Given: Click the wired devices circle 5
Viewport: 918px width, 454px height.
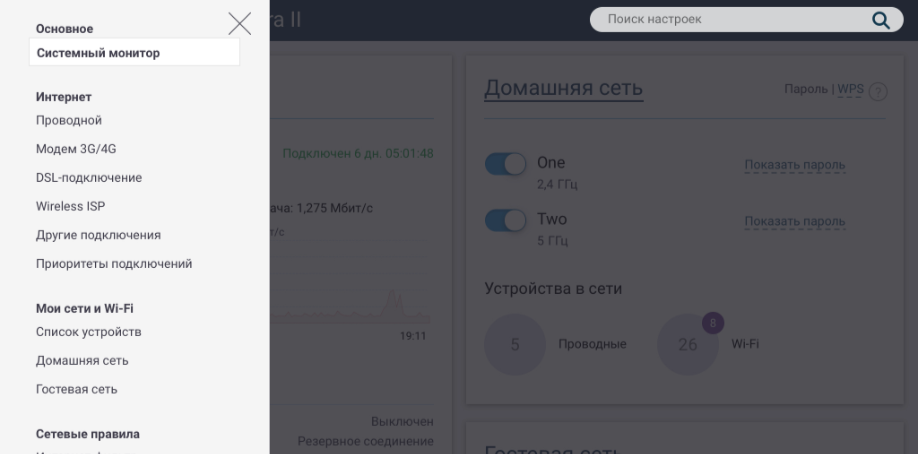Looking at the screenshot, I should (515, 344).
